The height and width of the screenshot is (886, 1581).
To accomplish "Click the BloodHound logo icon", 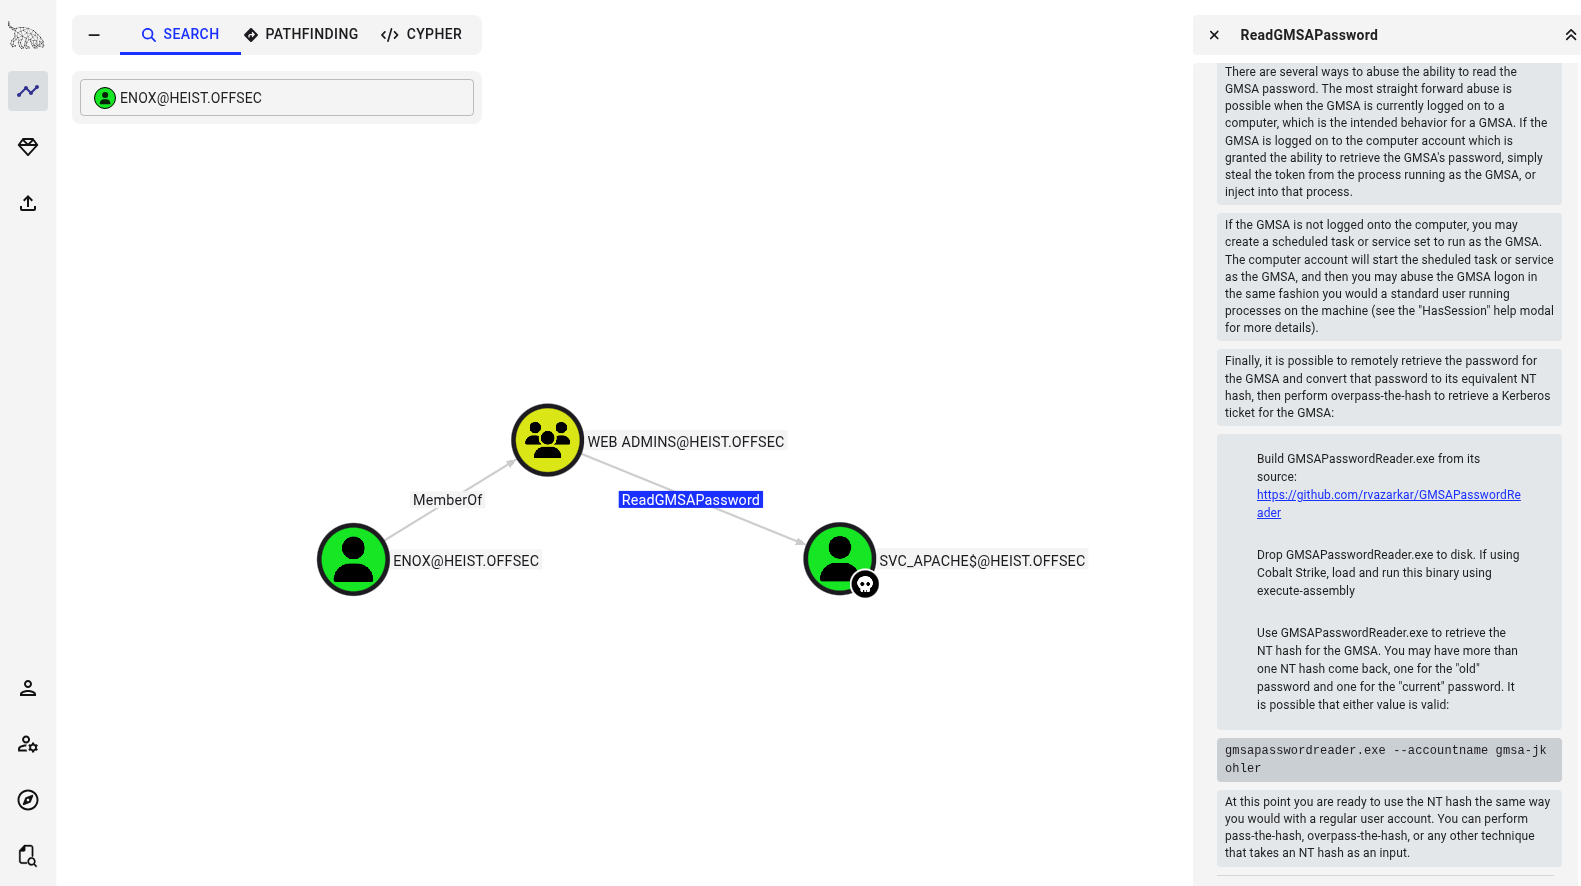I will [27, 36].
